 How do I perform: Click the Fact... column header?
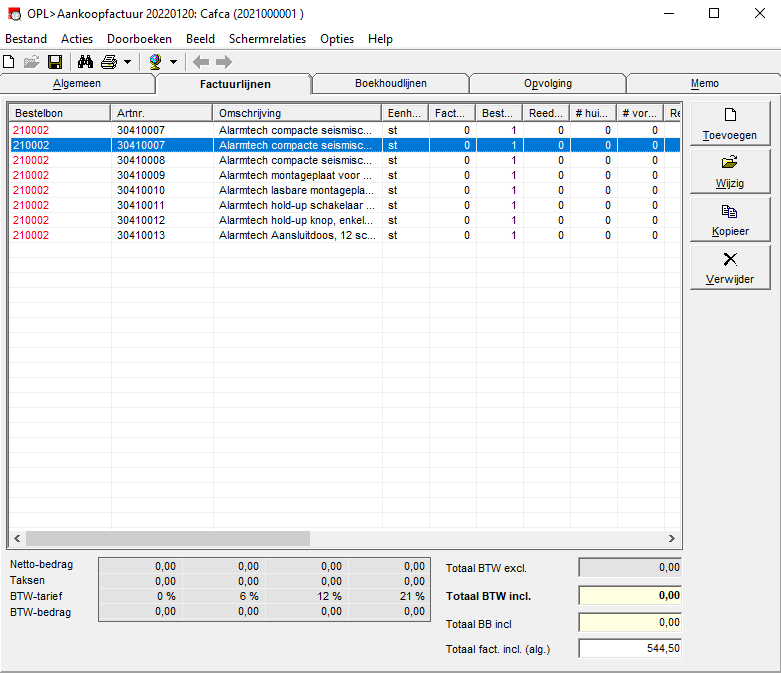pos(452,113)
